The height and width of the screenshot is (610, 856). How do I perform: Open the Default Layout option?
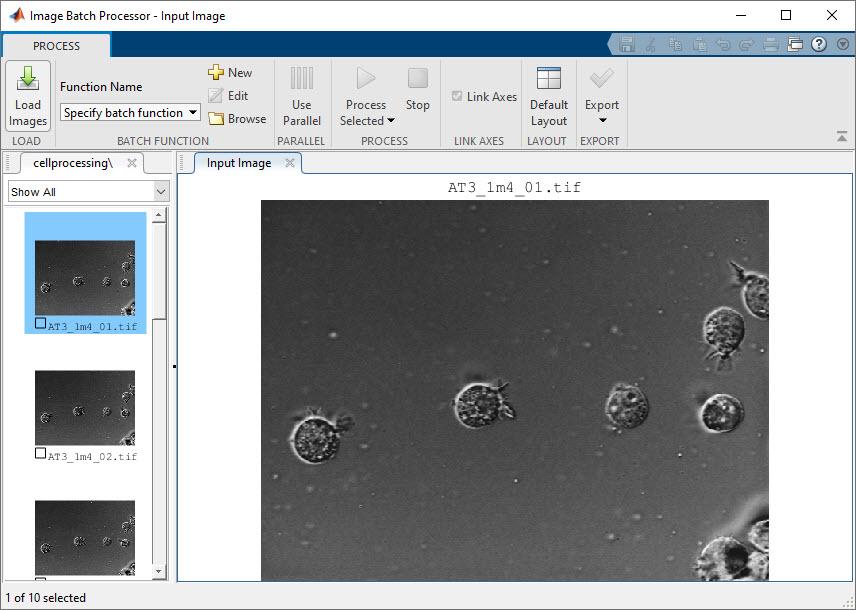click(548, 96)
